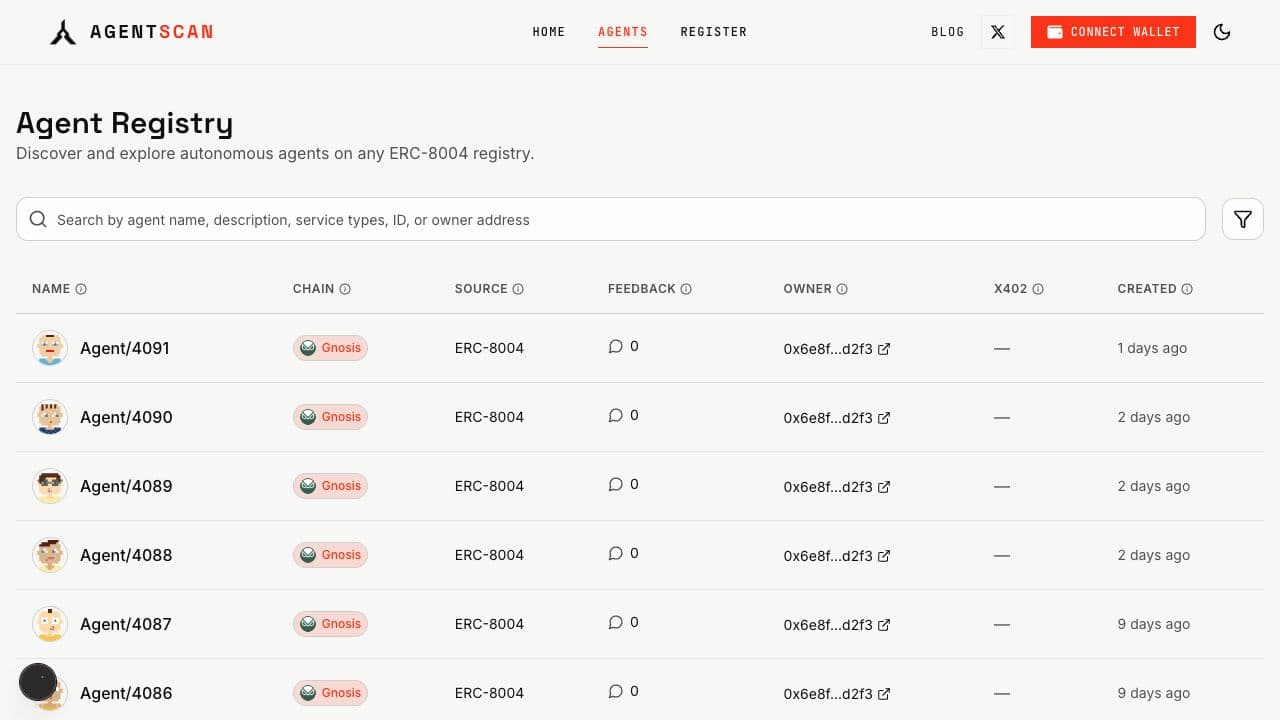Click the info icon beside FEEDBACK column
1280x720 pixels.
(686, 289)
